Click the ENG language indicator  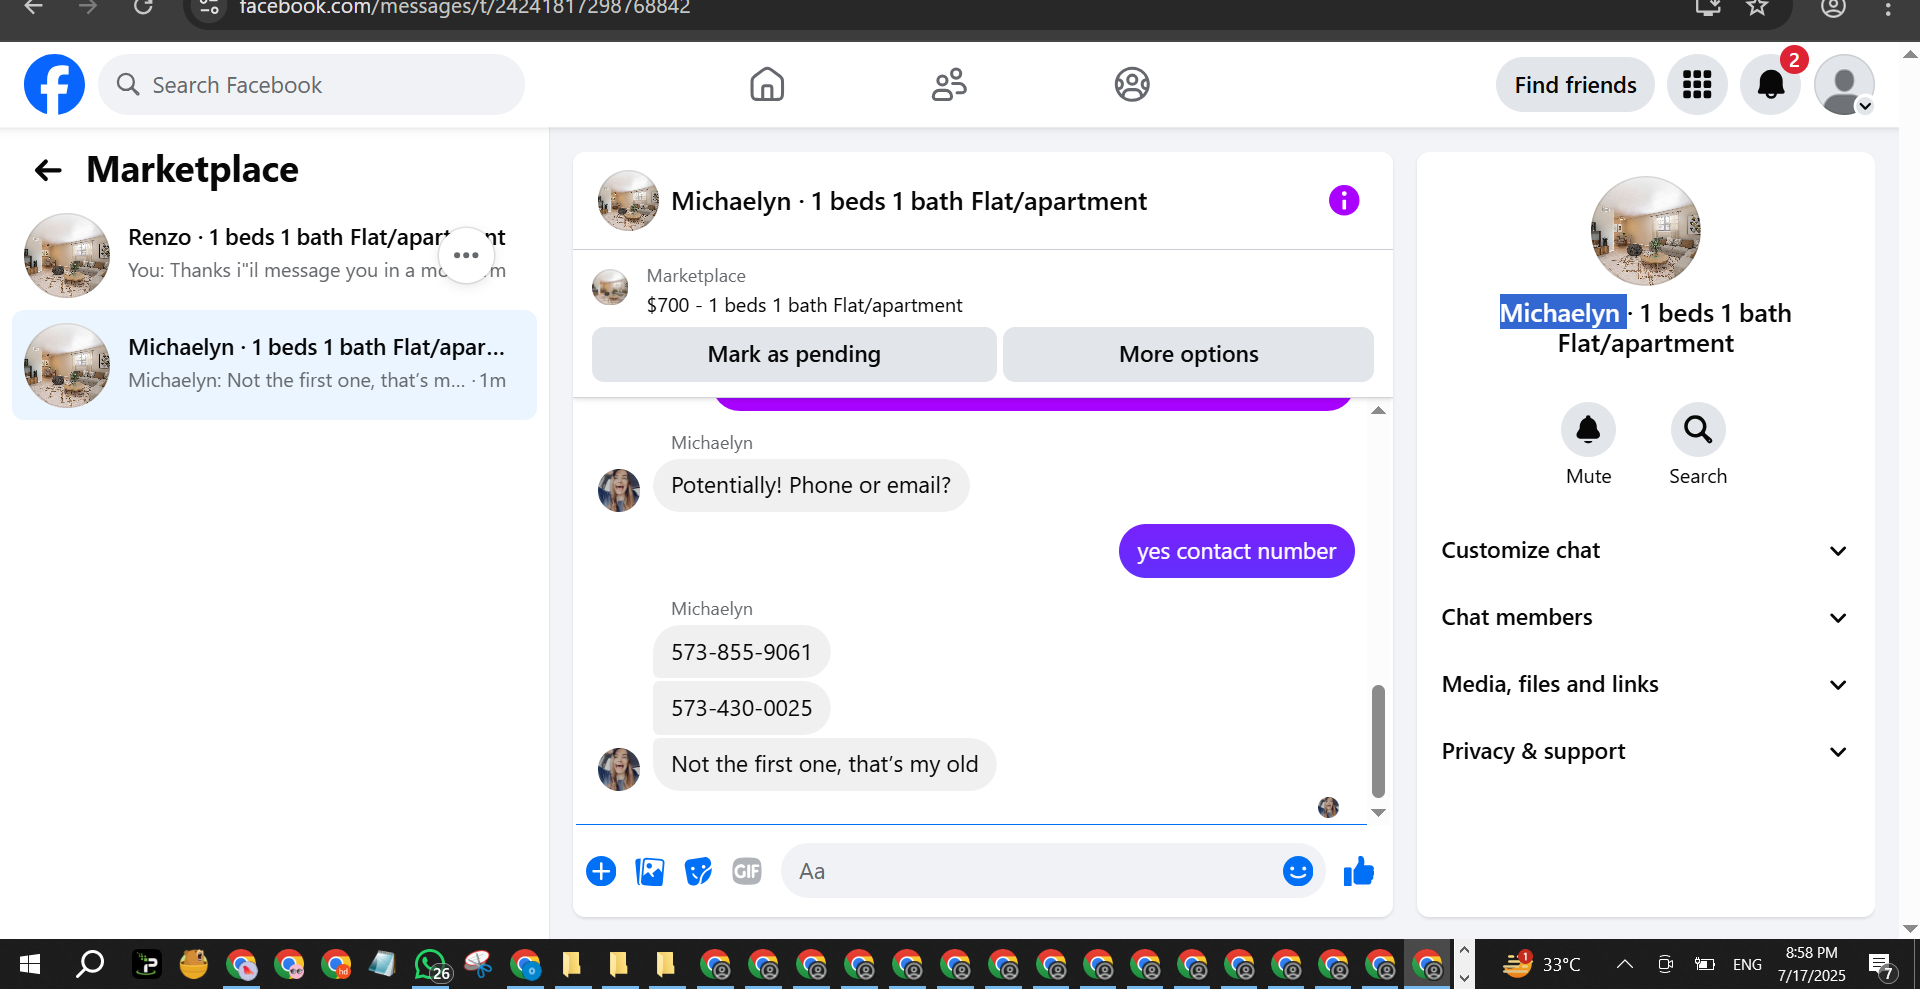(1747, 965)
